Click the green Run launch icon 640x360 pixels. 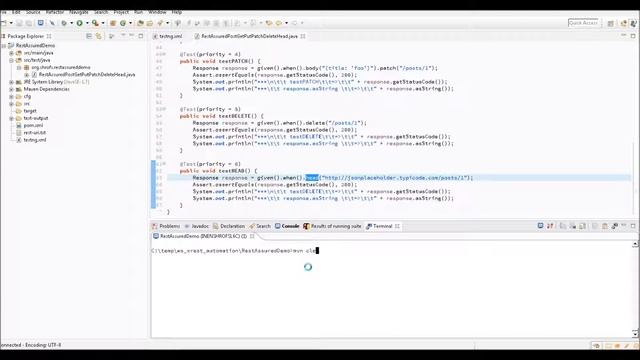tap(80, 23)
